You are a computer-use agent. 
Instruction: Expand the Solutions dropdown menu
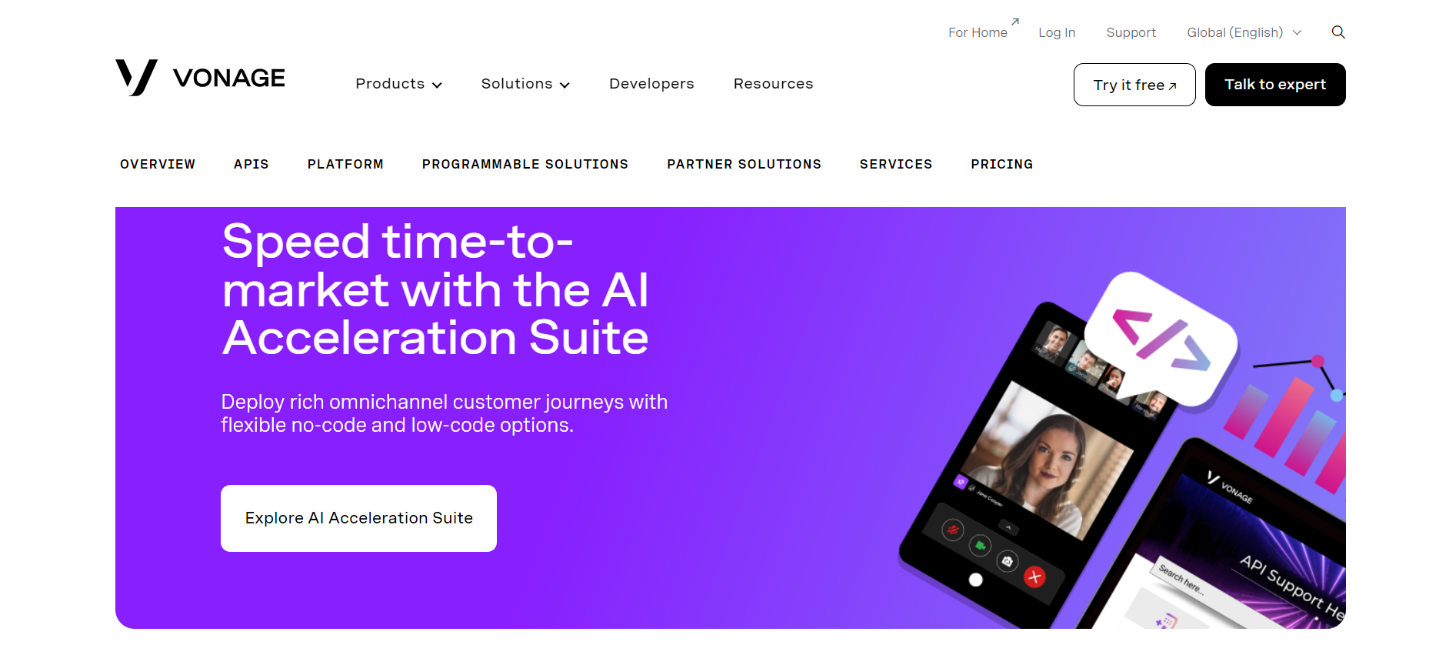pos(525,84)
